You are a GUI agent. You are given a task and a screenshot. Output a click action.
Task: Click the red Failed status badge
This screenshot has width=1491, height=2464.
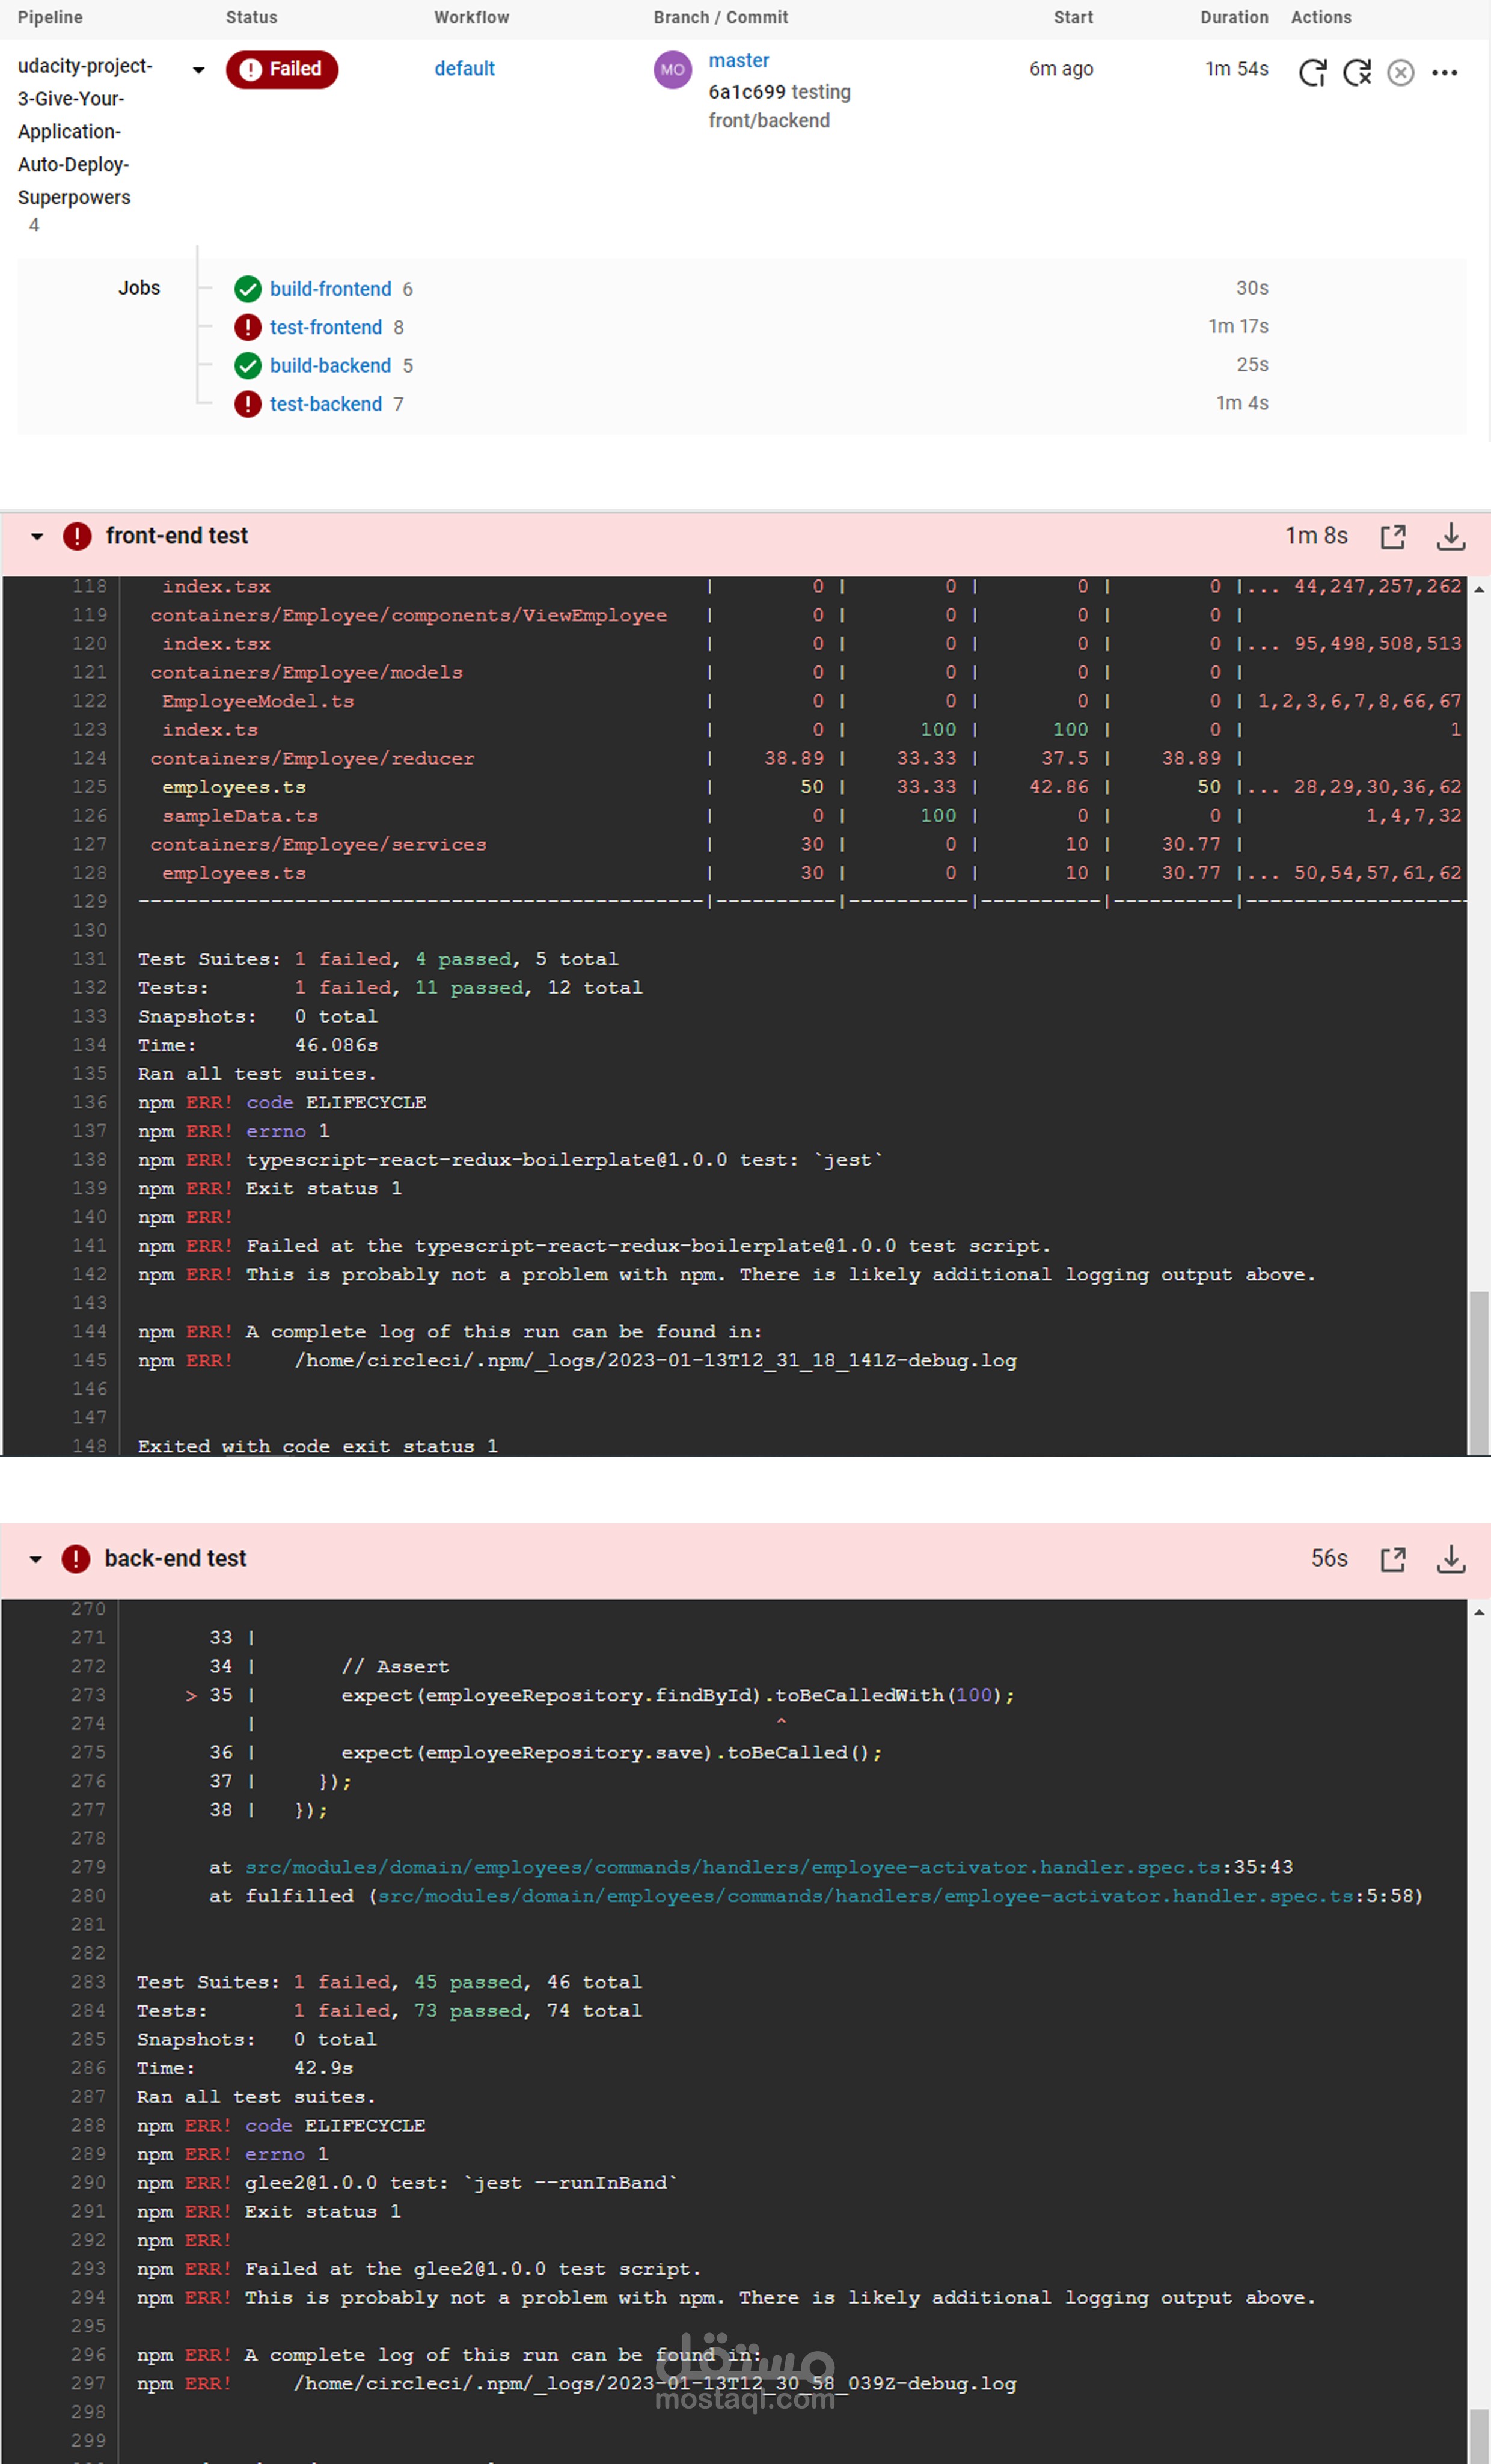[x=282, y=69]
